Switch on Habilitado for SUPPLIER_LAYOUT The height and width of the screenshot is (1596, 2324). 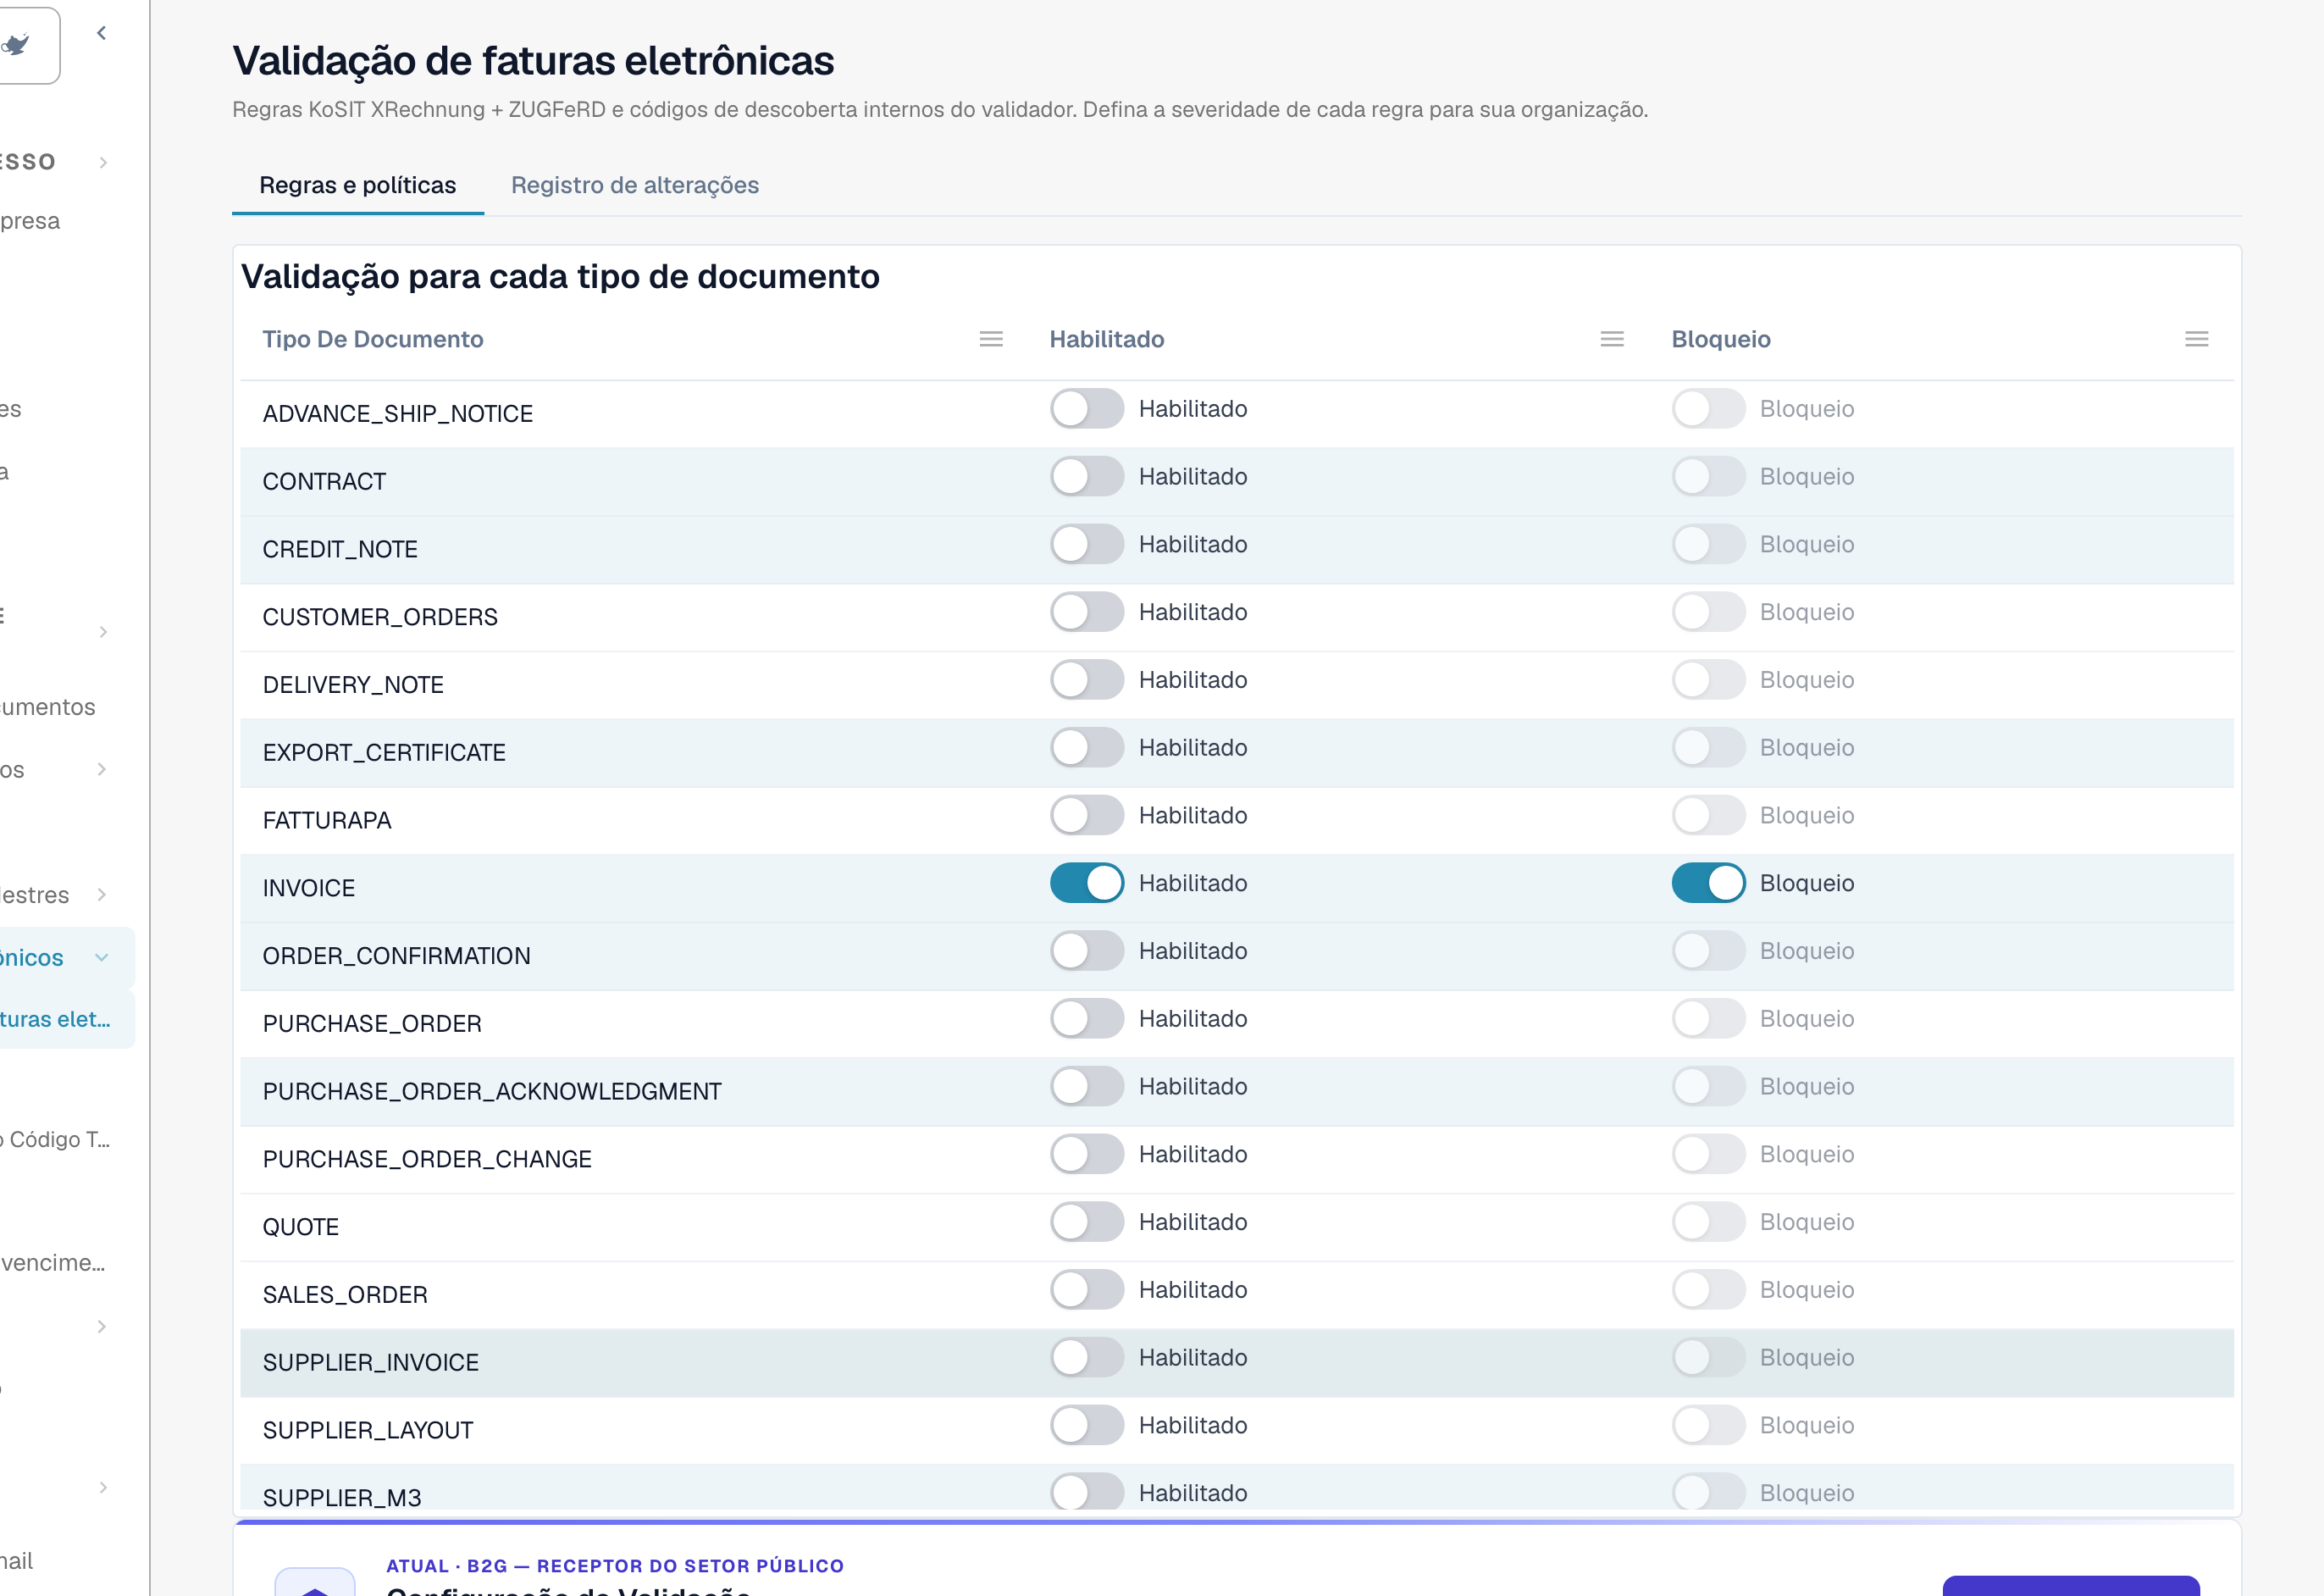click(1086, 1425)
